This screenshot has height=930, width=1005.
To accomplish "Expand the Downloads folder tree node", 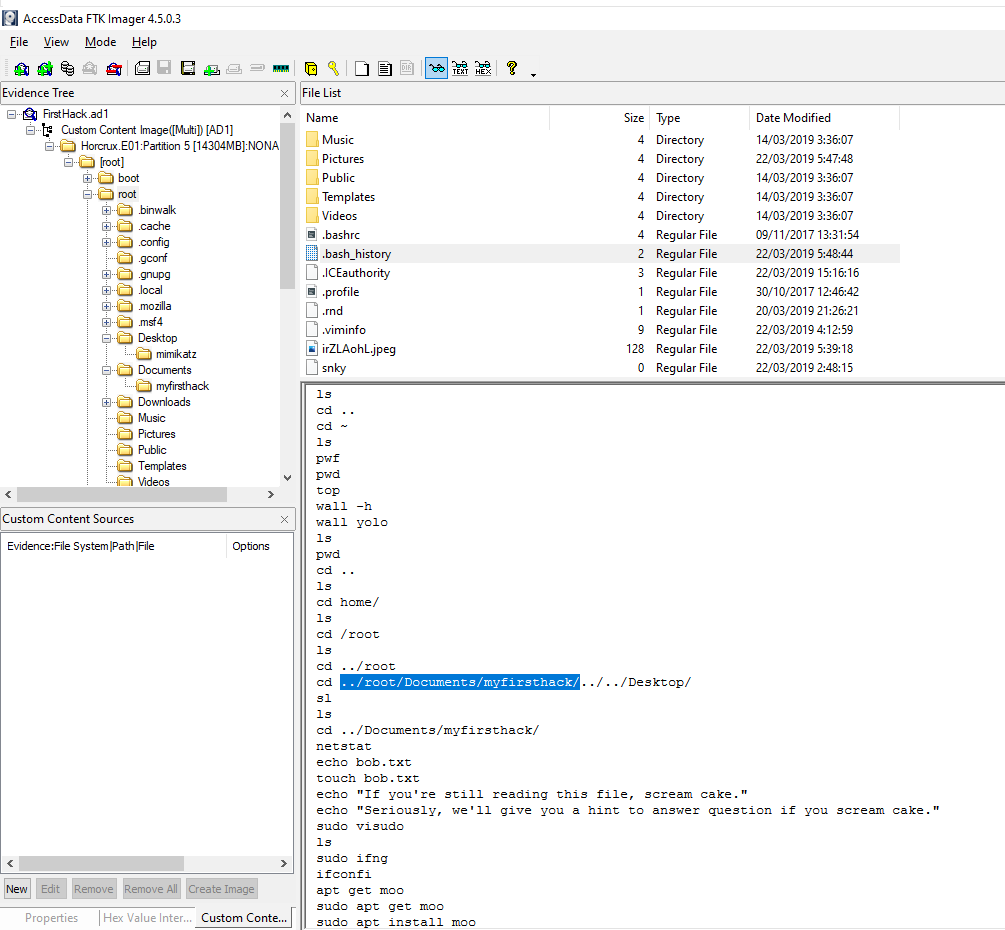I will point(106,402).
